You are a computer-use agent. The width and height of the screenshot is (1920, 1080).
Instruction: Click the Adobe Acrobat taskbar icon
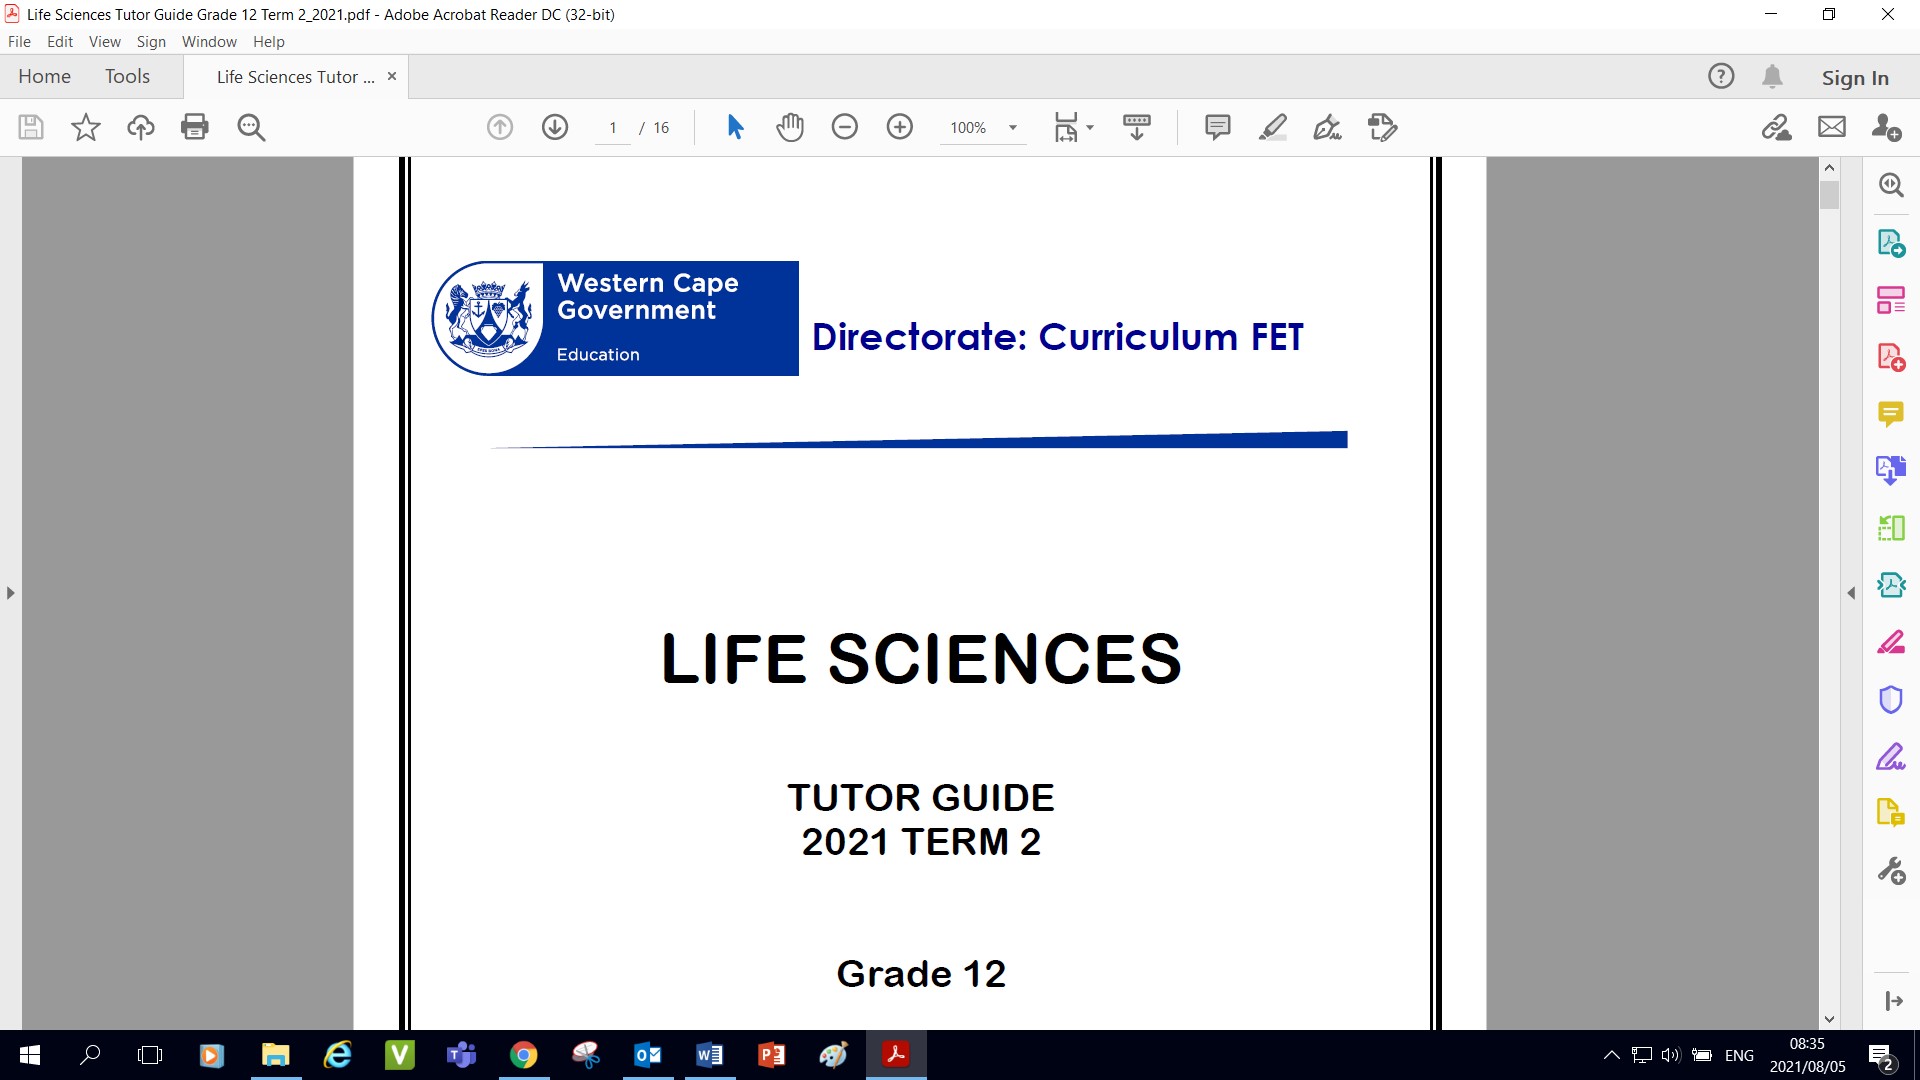pos(895,1052)
